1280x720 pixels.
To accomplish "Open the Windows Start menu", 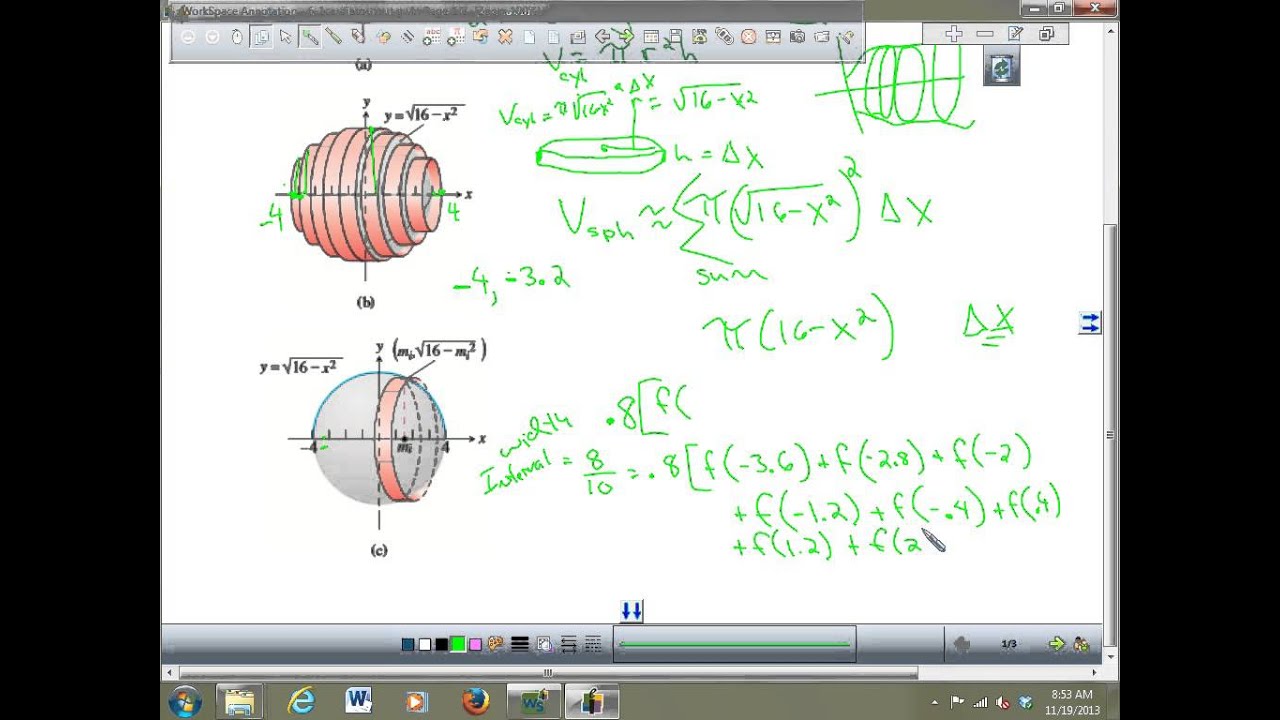I will [x=186, y=702].
